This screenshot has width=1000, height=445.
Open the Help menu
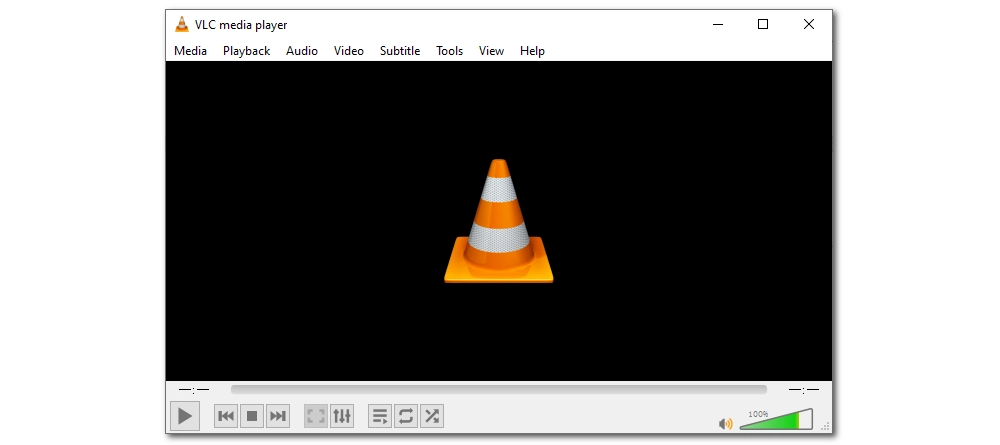click(x=532, y=51)
